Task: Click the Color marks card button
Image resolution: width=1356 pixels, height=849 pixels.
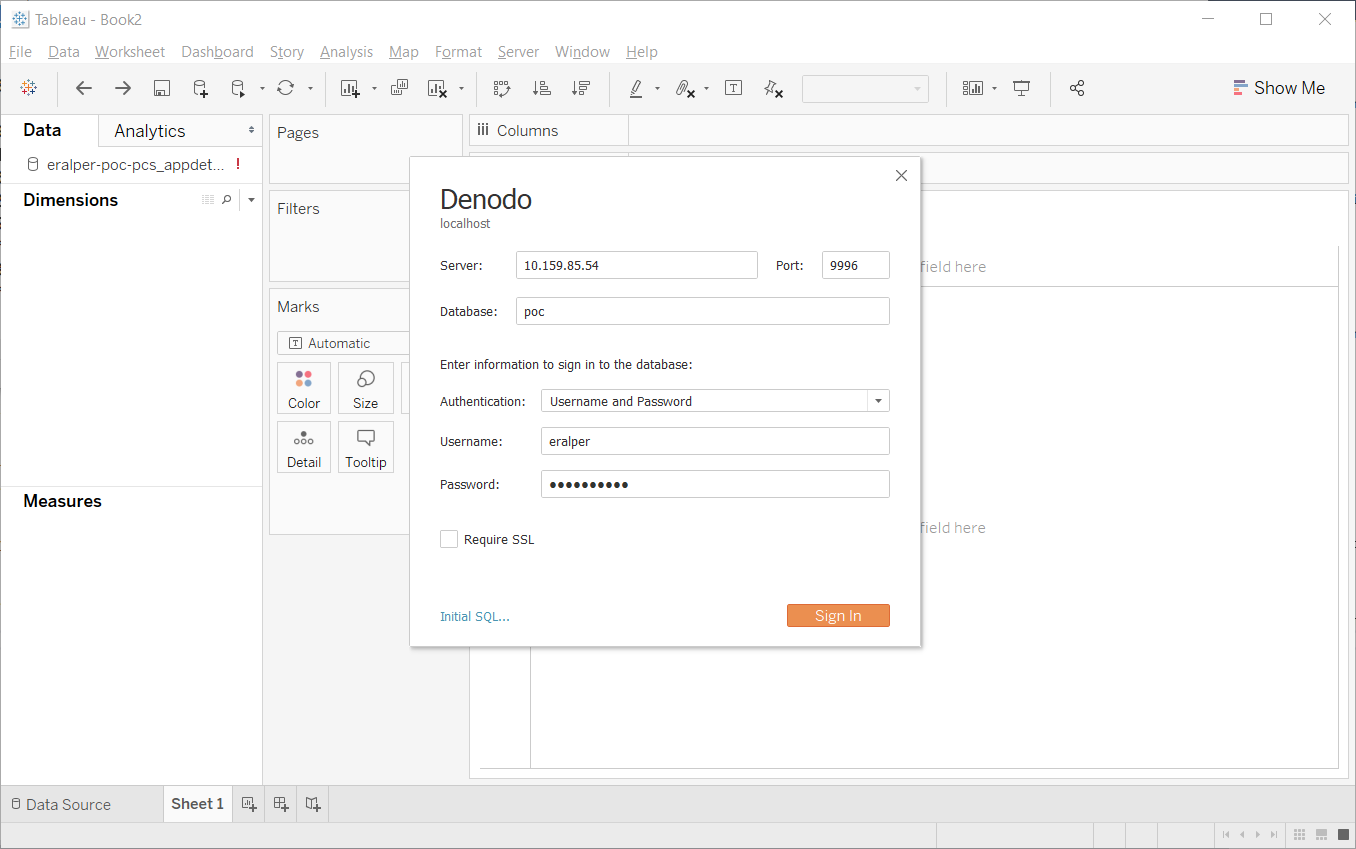Action: (304, 388)
